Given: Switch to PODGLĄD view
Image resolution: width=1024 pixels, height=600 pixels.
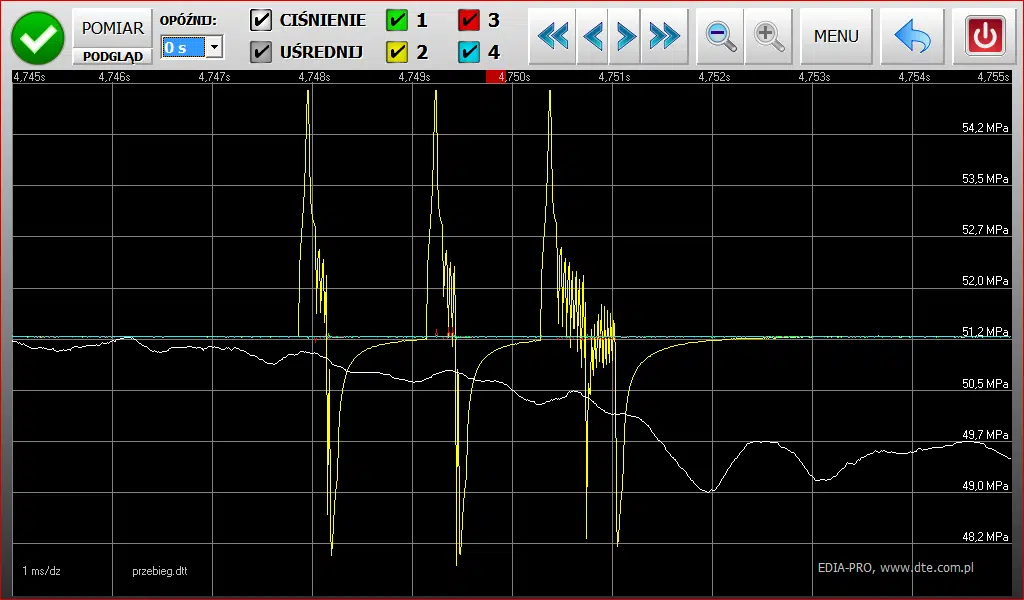Looking at the screenshot, I should click(111, 56).
